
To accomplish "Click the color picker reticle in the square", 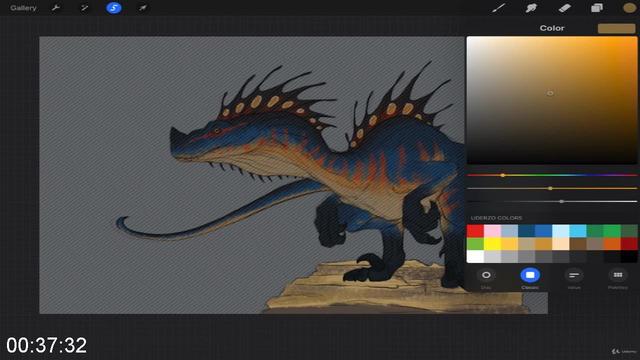I will coord(550,93).
